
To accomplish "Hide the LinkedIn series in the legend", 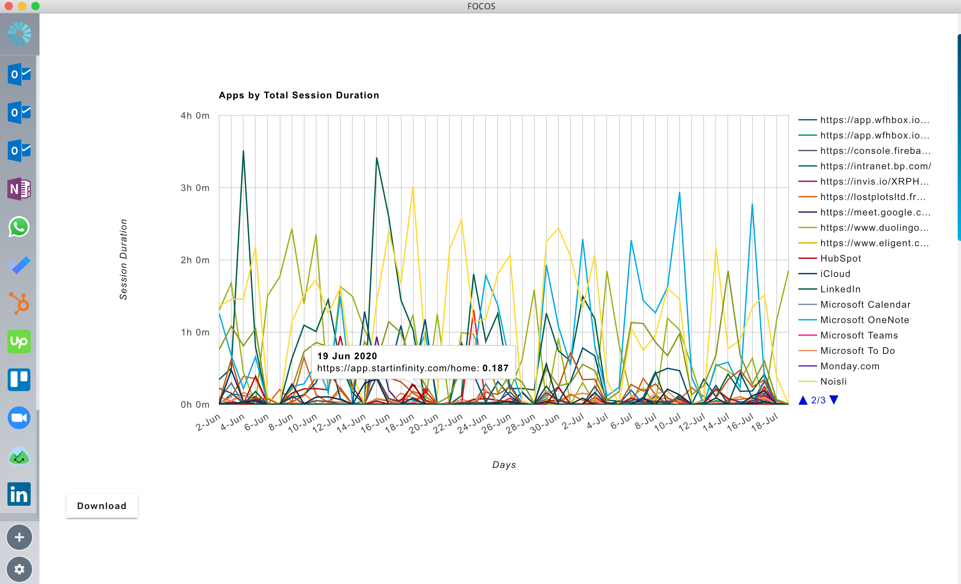I will 840,289.
